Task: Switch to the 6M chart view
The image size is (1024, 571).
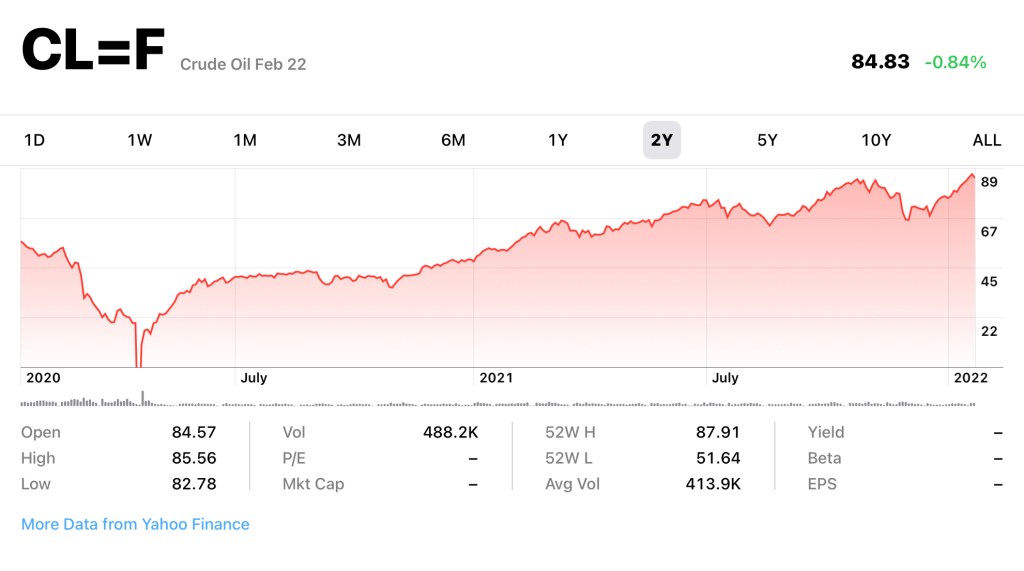Action: coord(453,140)
